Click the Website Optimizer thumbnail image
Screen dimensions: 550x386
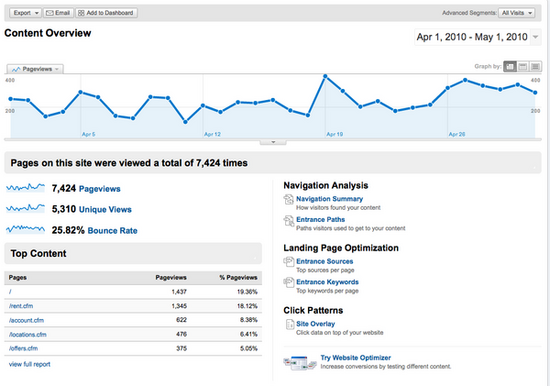click(300, 363)
